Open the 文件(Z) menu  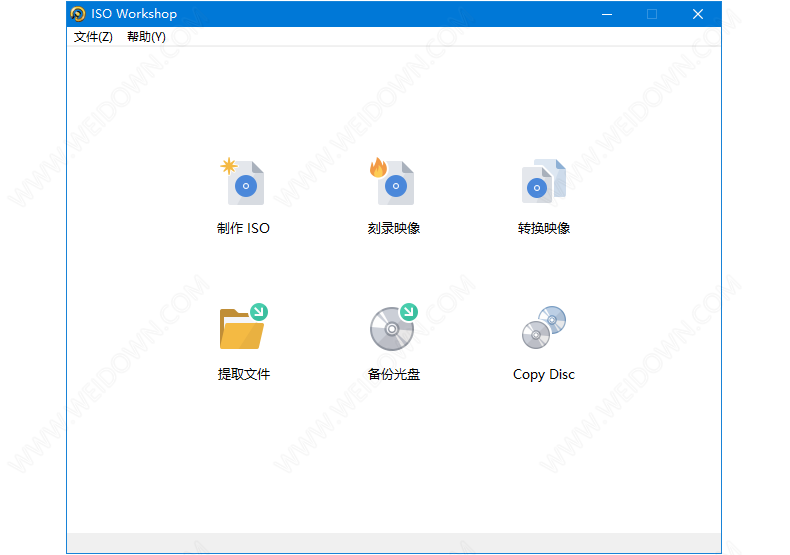click(93, 37)
